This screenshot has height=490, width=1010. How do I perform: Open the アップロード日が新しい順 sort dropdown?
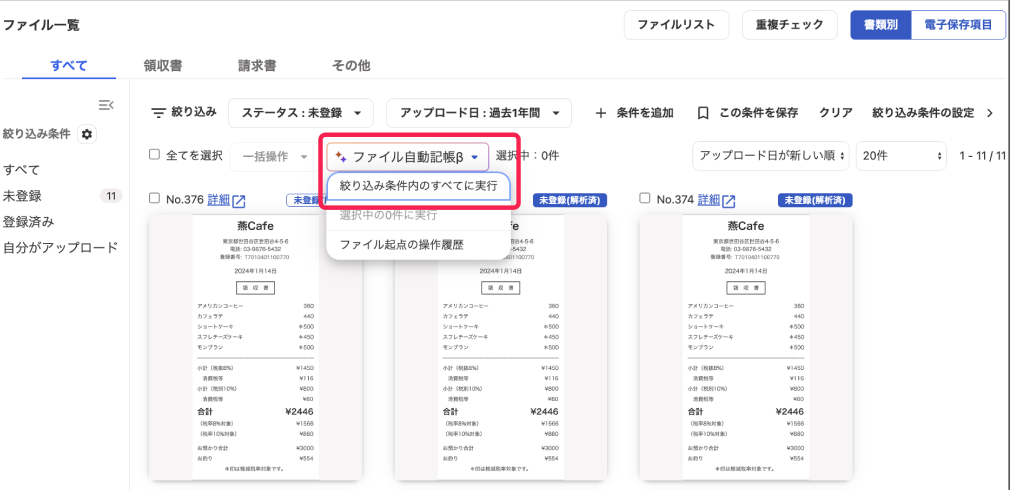coord(771,156)
